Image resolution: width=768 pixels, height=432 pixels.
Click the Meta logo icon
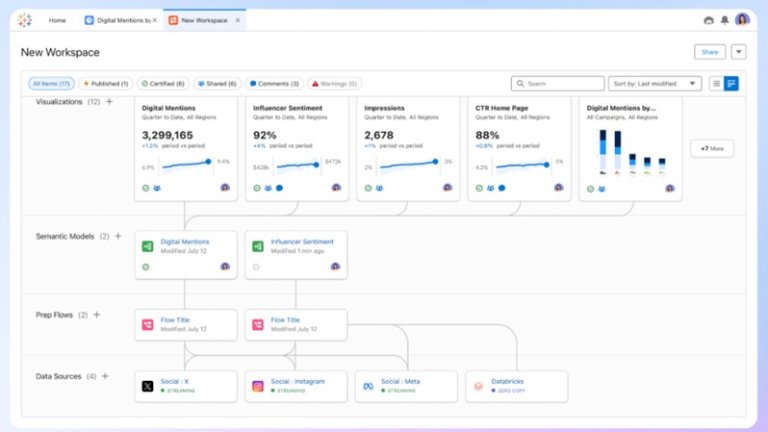(368, 386)
